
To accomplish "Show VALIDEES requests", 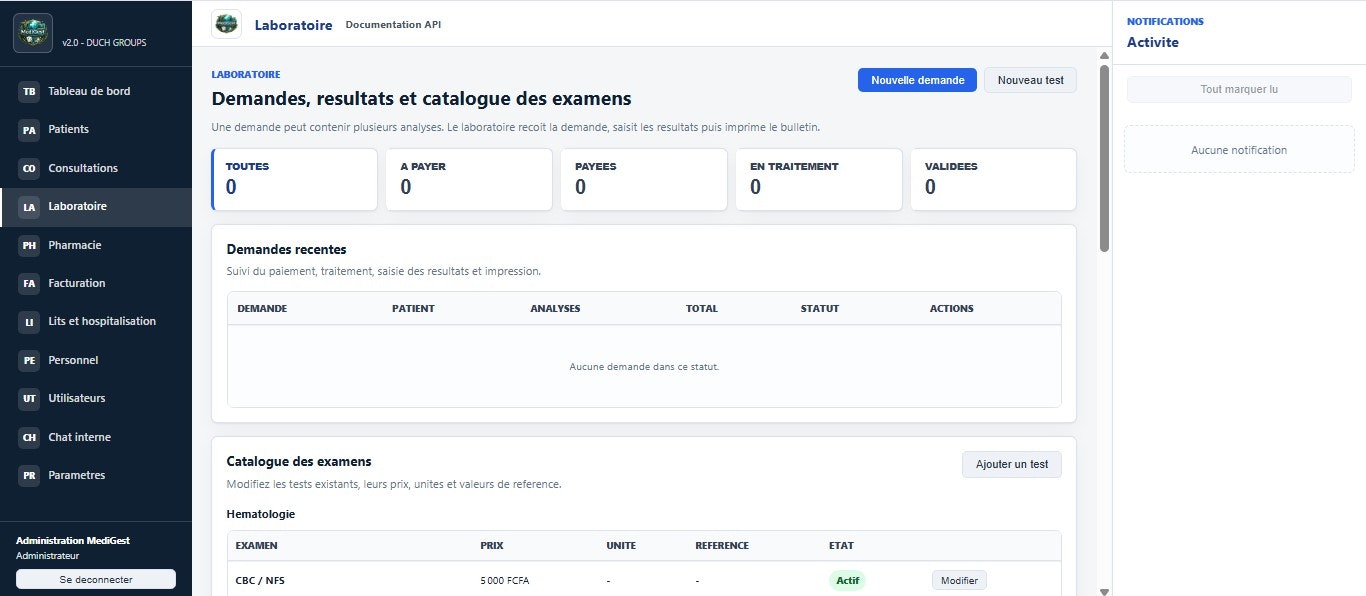I will [x=993, y=180].
